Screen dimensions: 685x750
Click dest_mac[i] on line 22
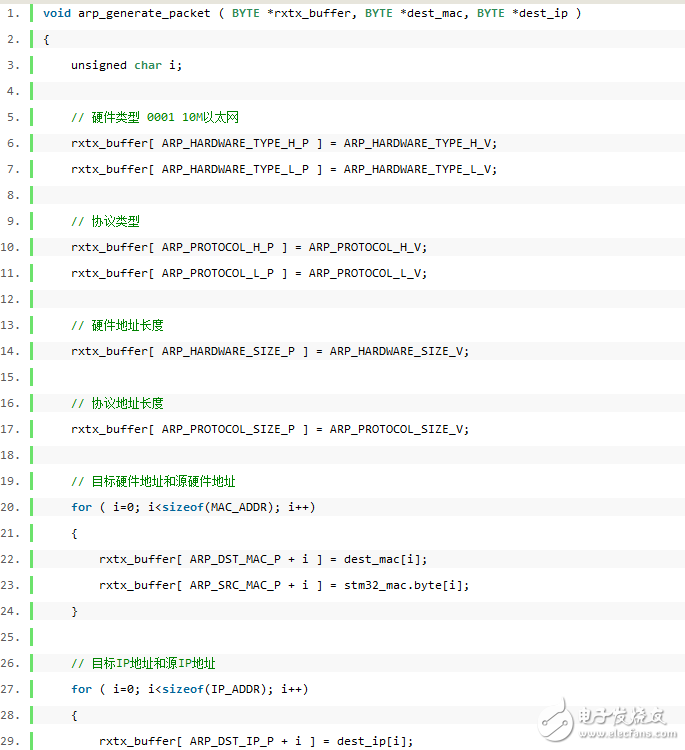(383, 559)
